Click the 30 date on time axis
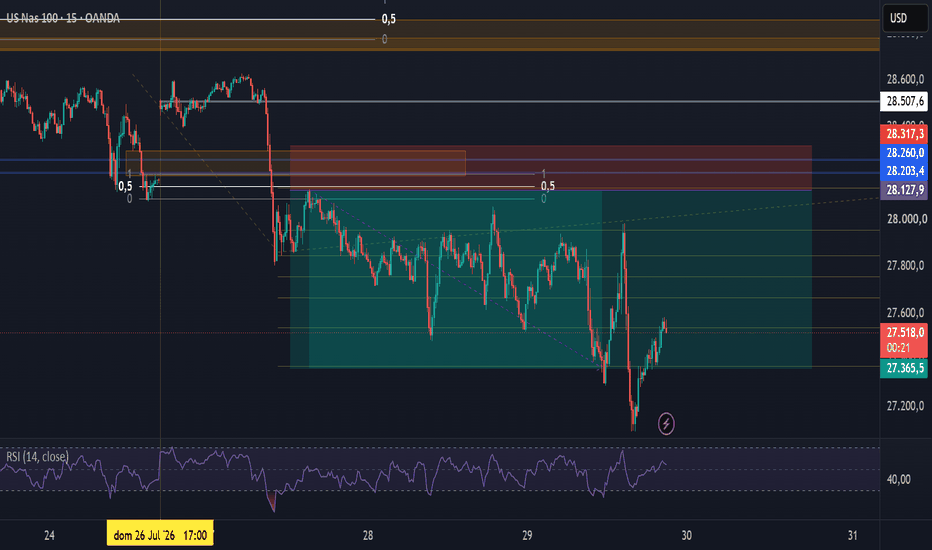This screenshot has height=550, width=932. coord(687,535)
